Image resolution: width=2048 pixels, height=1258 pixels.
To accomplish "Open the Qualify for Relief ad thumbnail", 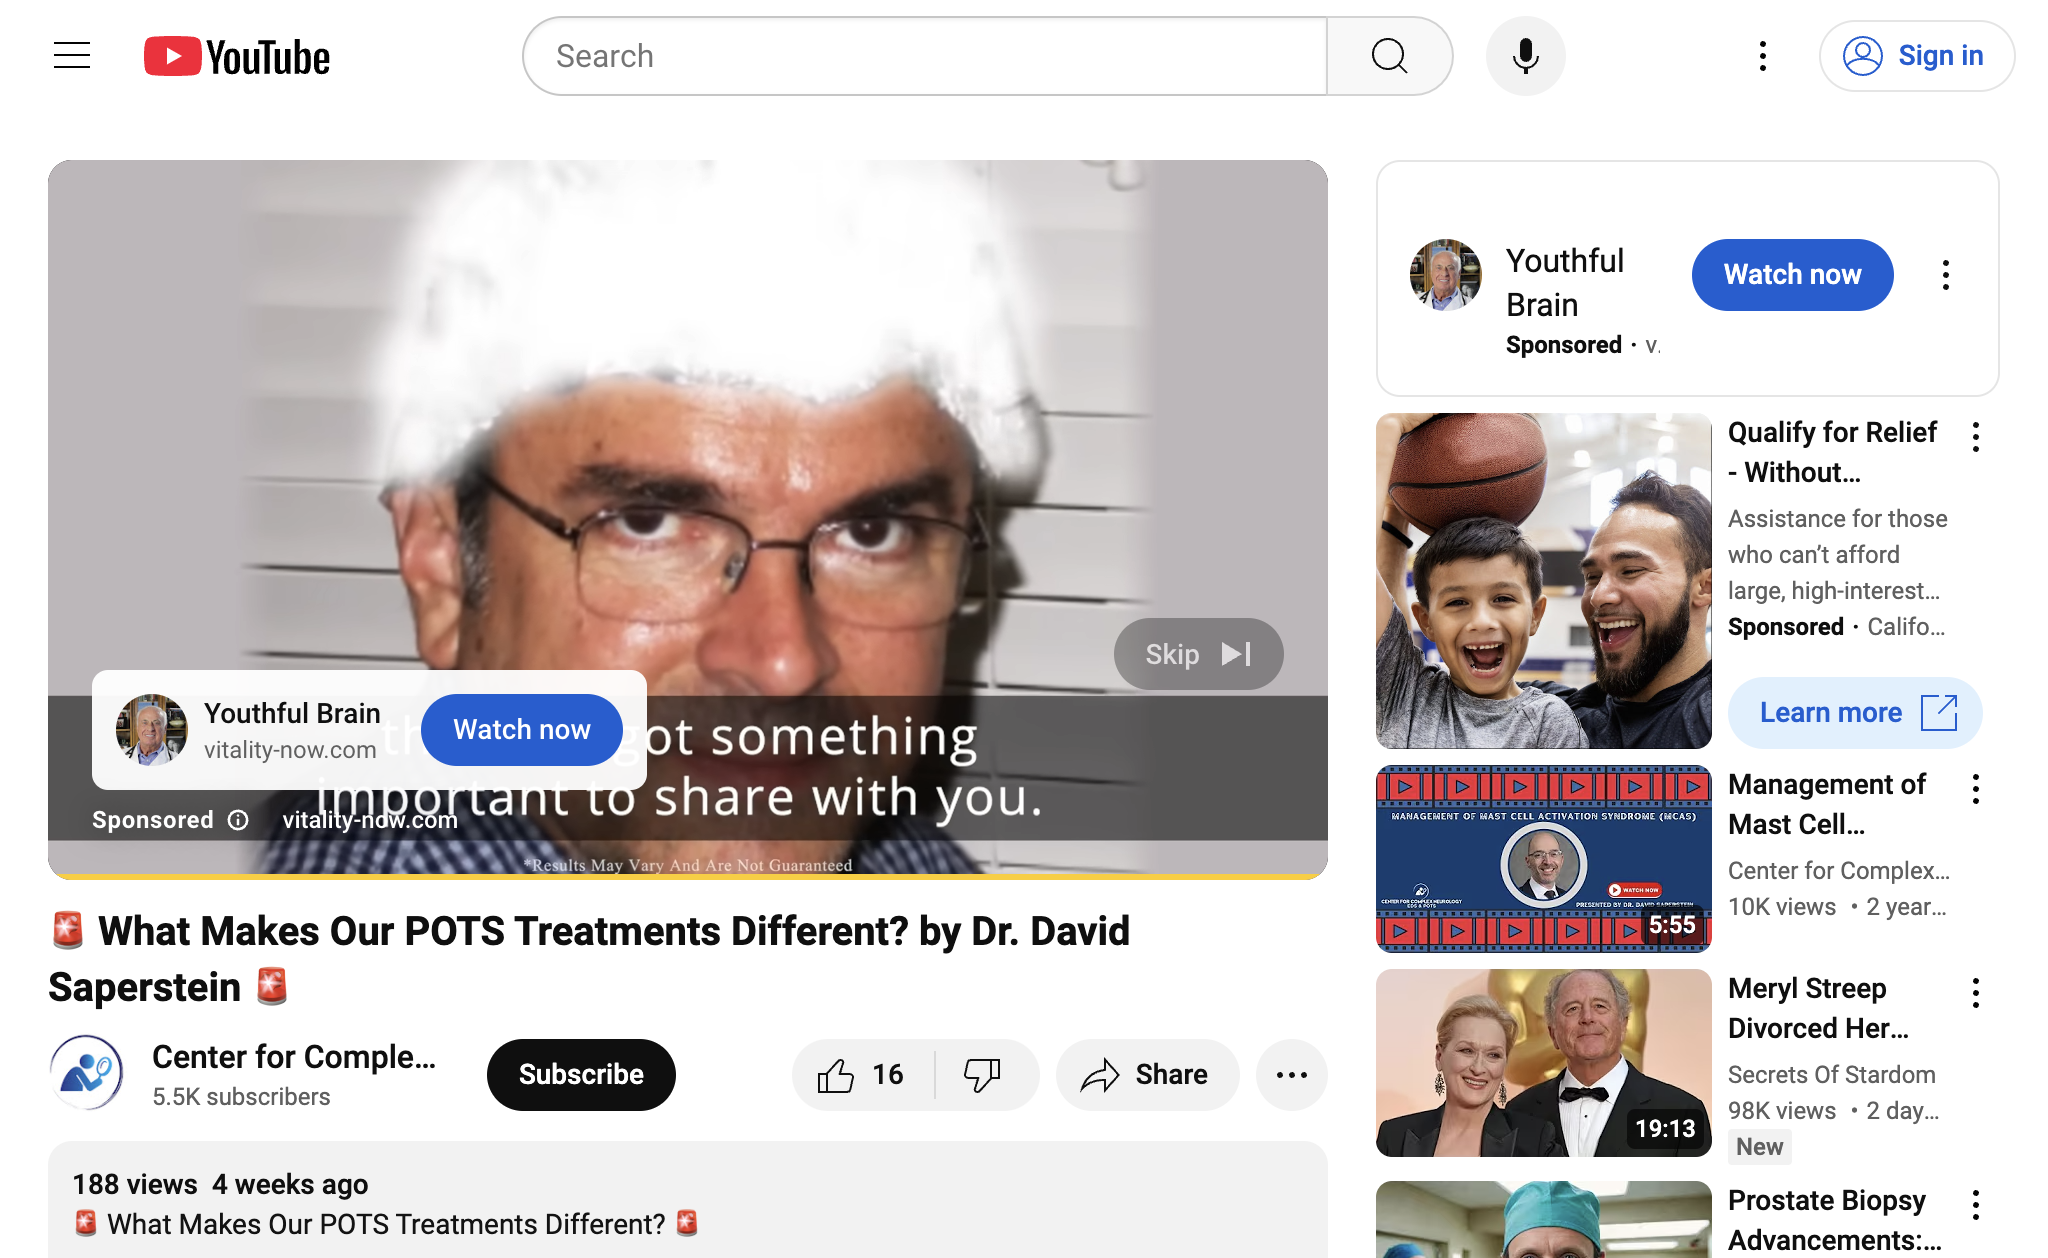I will [1543, 581].
